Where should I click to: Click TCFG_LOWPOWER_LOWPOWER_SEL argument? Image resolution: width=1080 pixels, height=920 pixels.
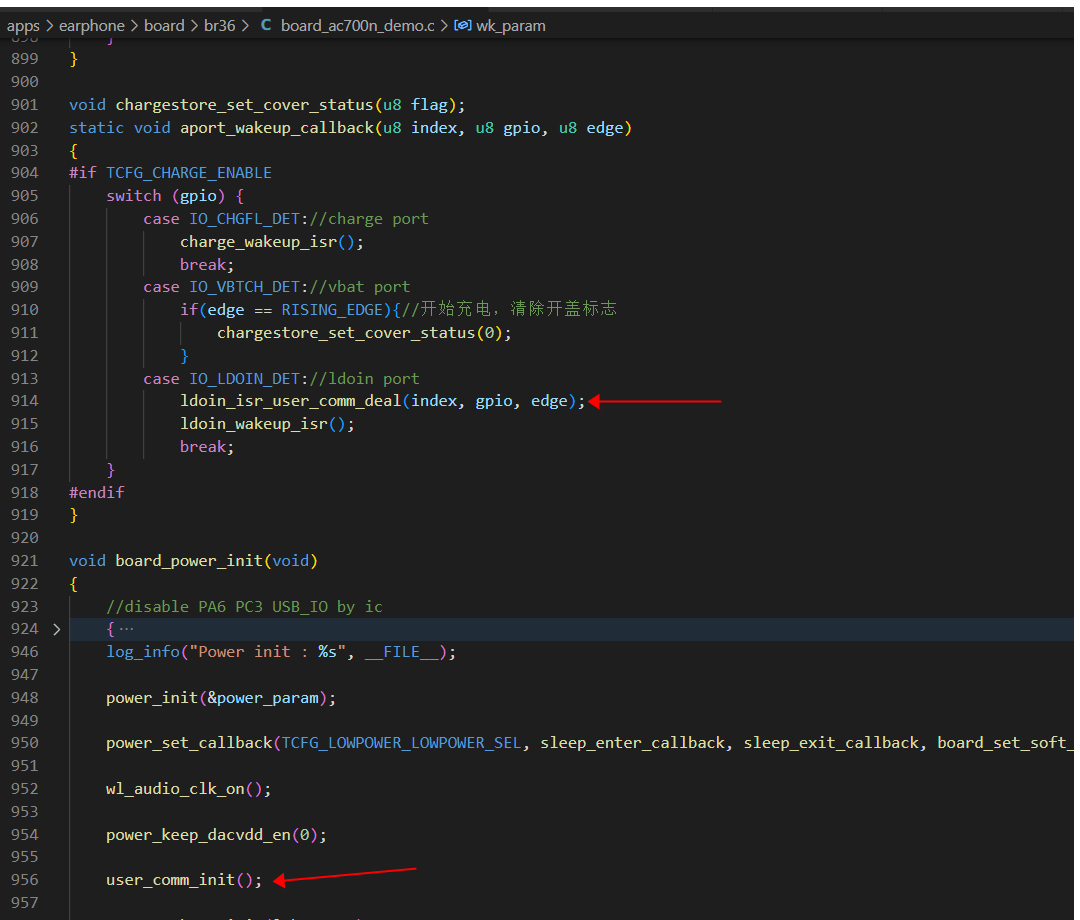pos(402,743)
